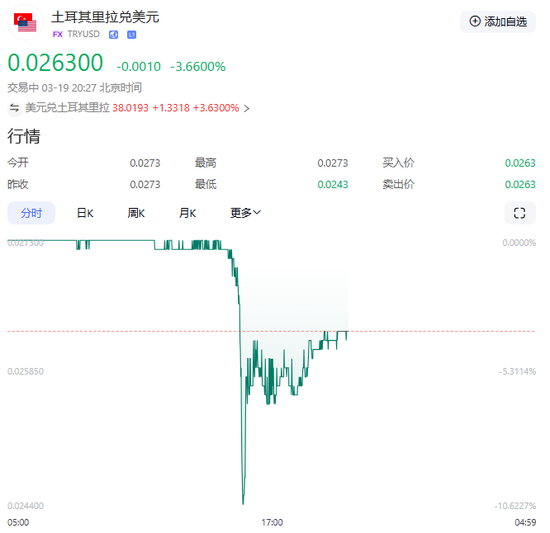
Task: Click 添加自选 to add to watchlist
Action: click(498, 22)
